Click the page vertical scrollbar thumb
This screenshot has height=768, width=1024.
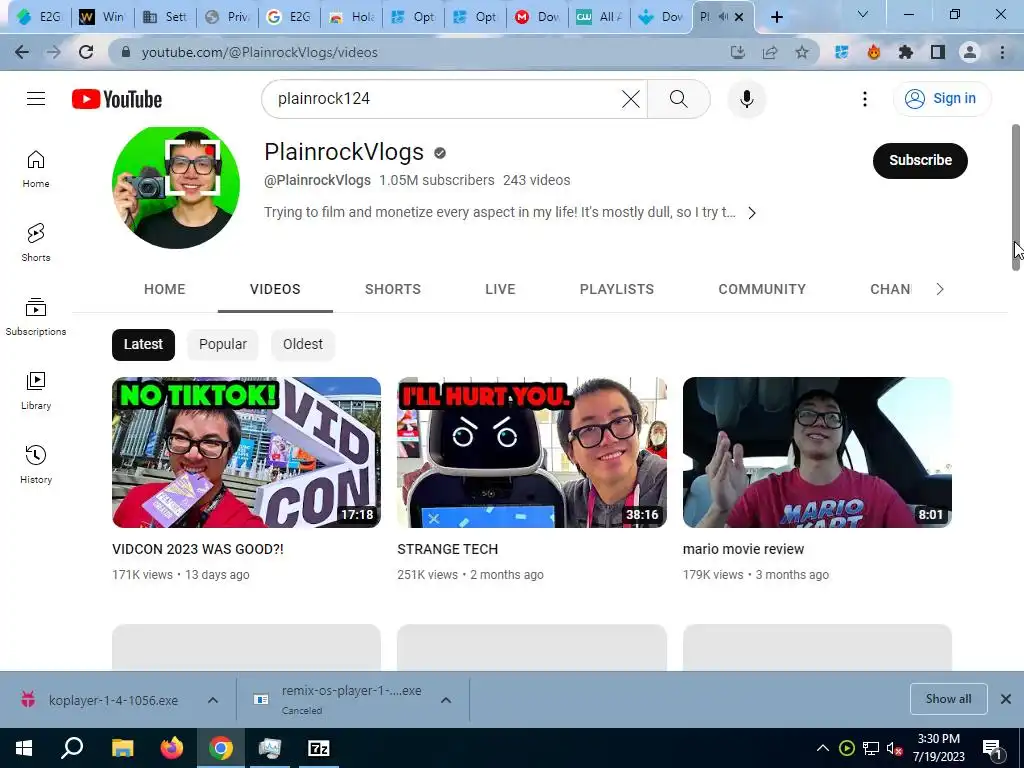click(x=1016, y=196)
